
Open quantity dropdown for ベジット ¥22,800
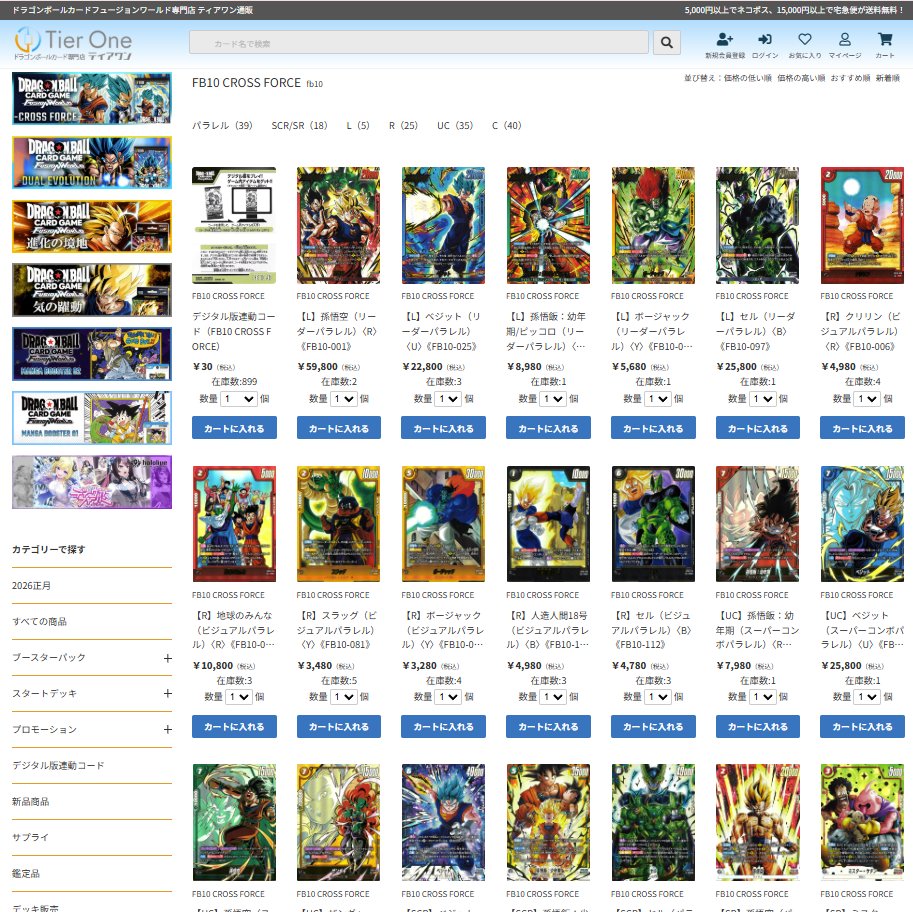pos(448,399)
